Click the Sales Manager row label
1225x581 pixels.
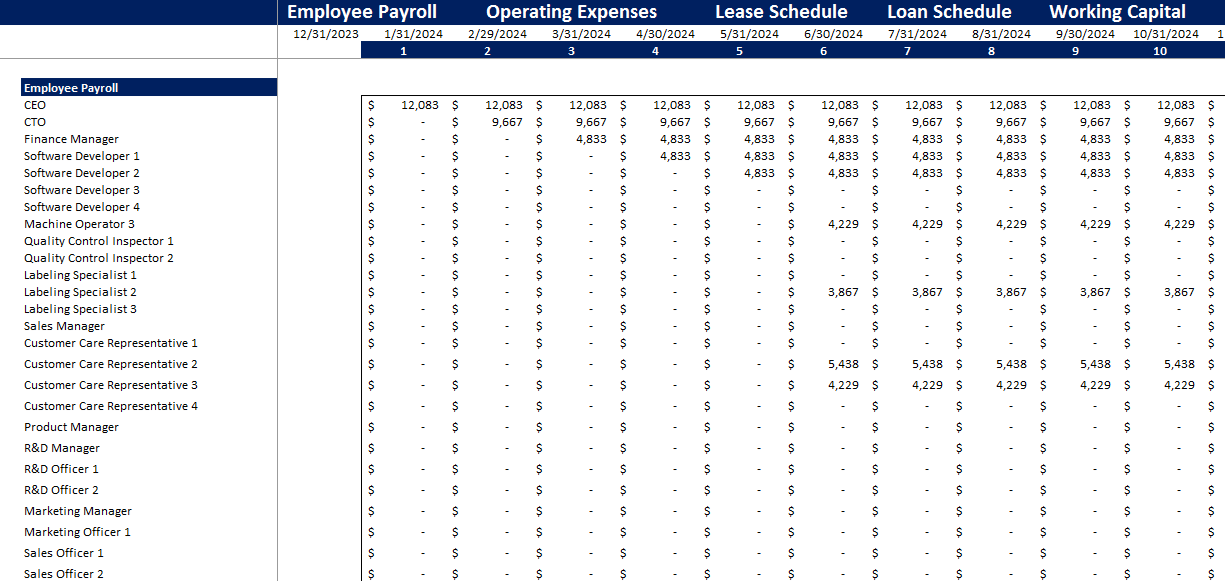click(63, 325)
